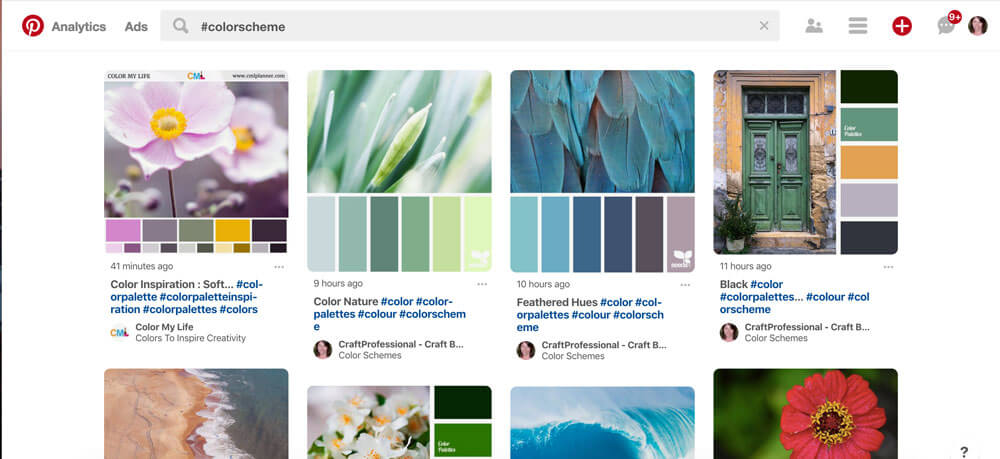Click the red plus create pin button
The height and width of the screenshot is (459, 1000).
tap(902, 26)
